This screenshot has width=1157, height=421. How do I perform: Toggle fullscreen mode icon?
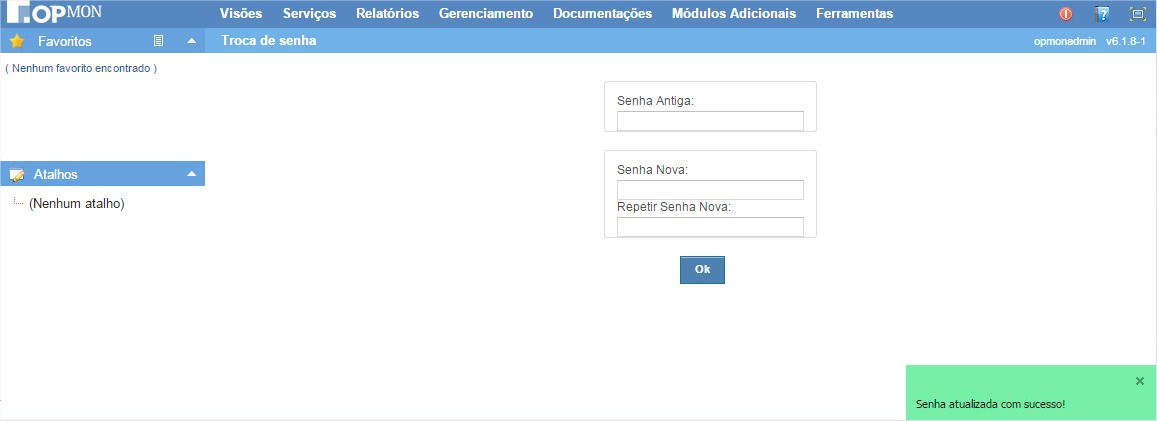(x=1137, y=14)
